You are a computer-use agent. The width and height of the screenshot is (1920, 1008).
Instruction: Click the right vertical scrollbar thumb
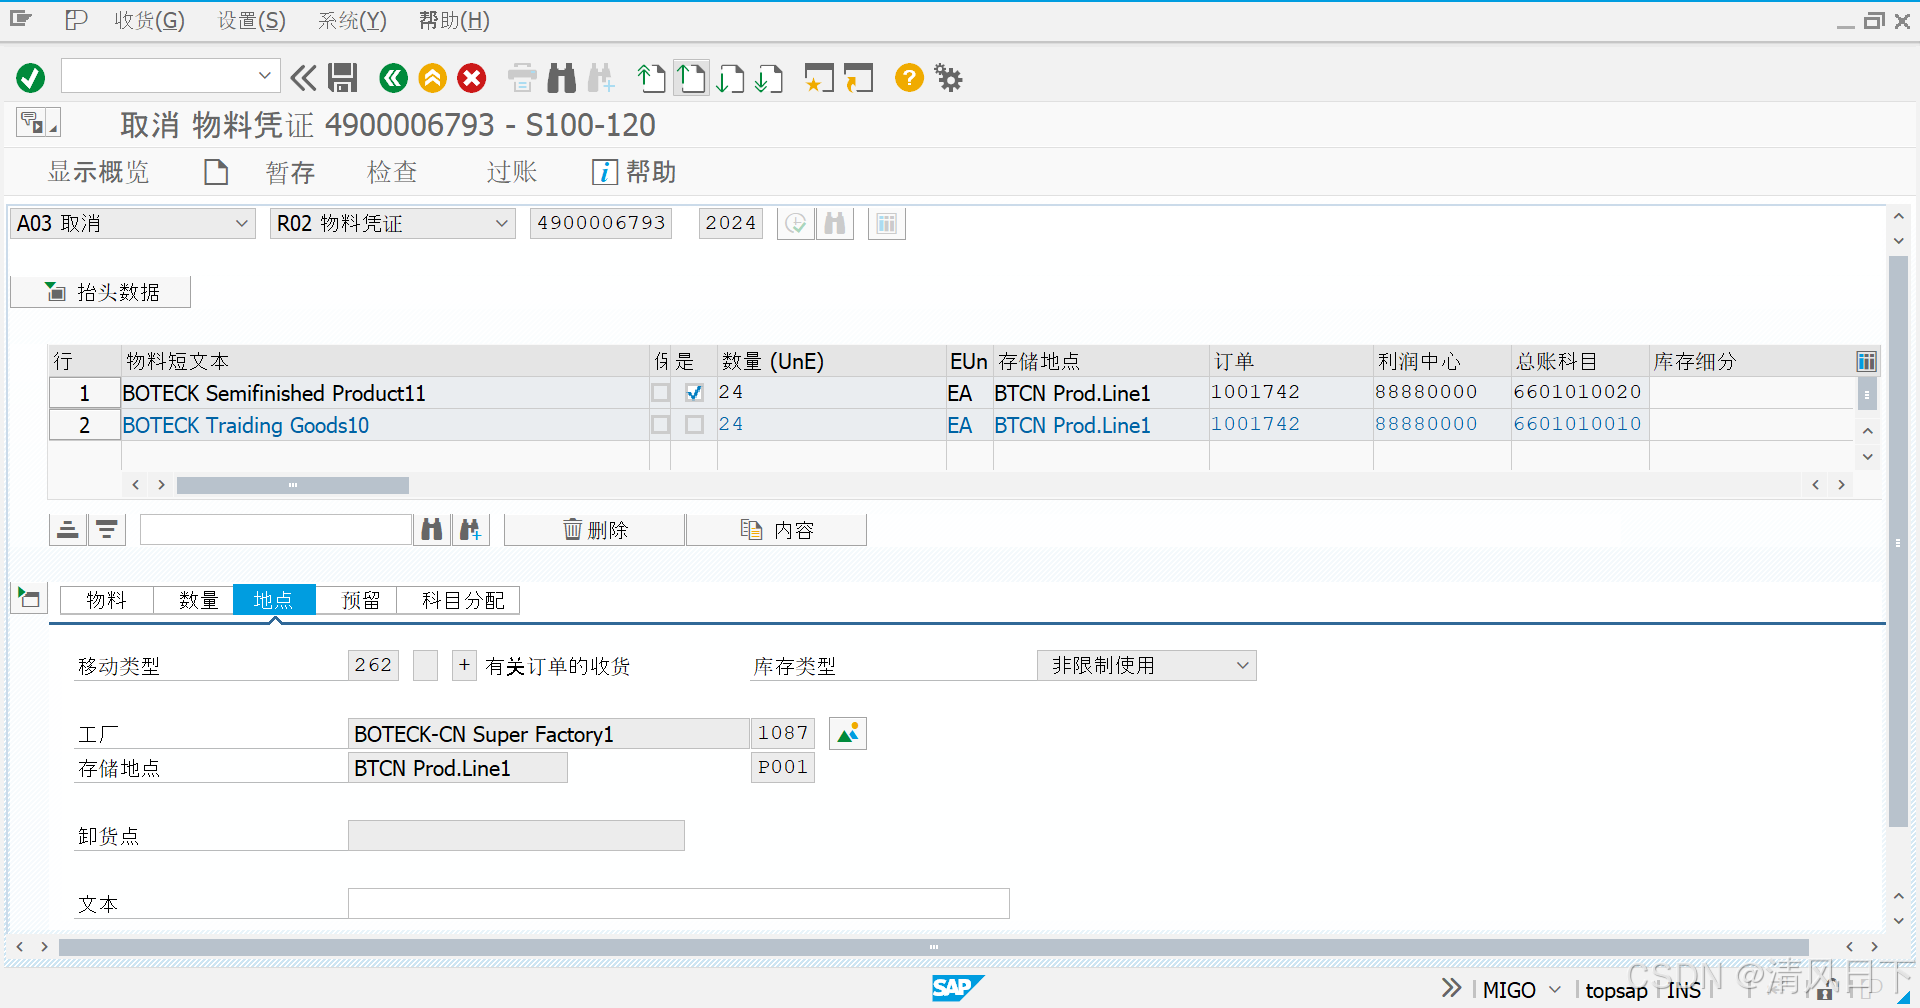click(1898, 541)
